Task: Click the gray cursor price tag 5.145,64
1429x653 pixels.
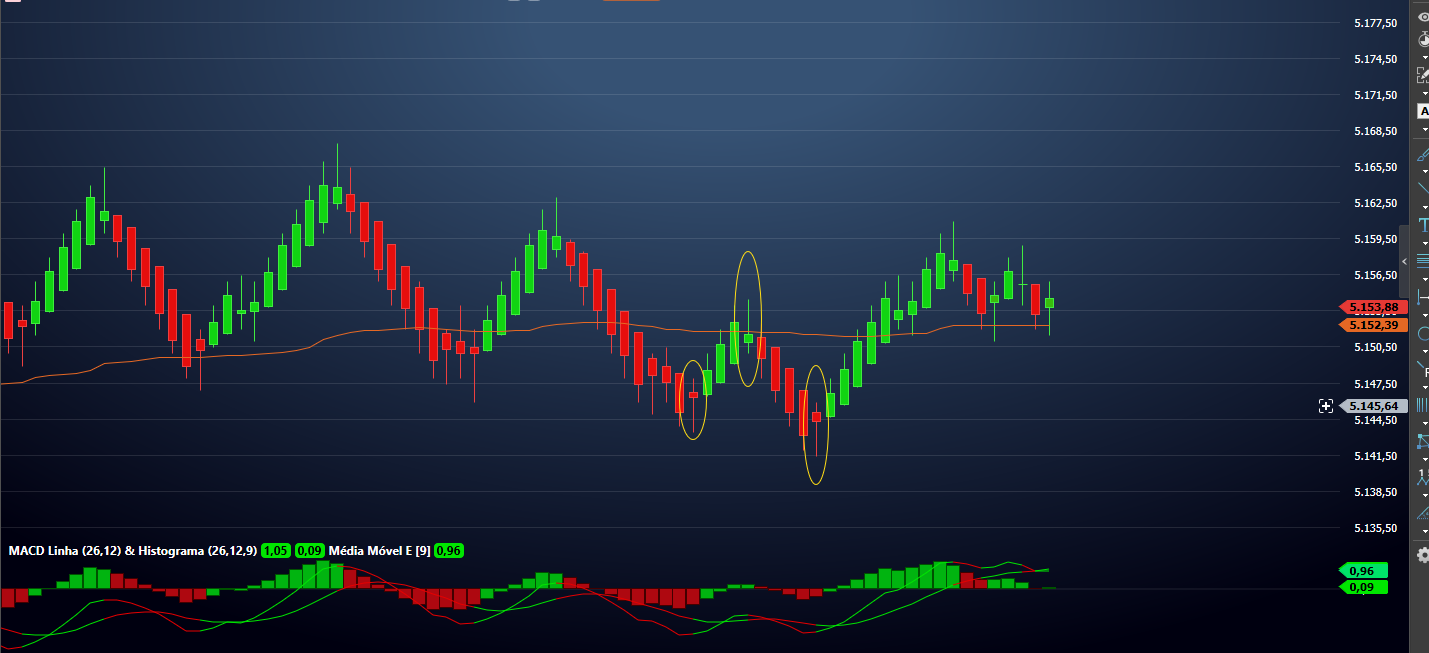Action: coord(1373,406)
